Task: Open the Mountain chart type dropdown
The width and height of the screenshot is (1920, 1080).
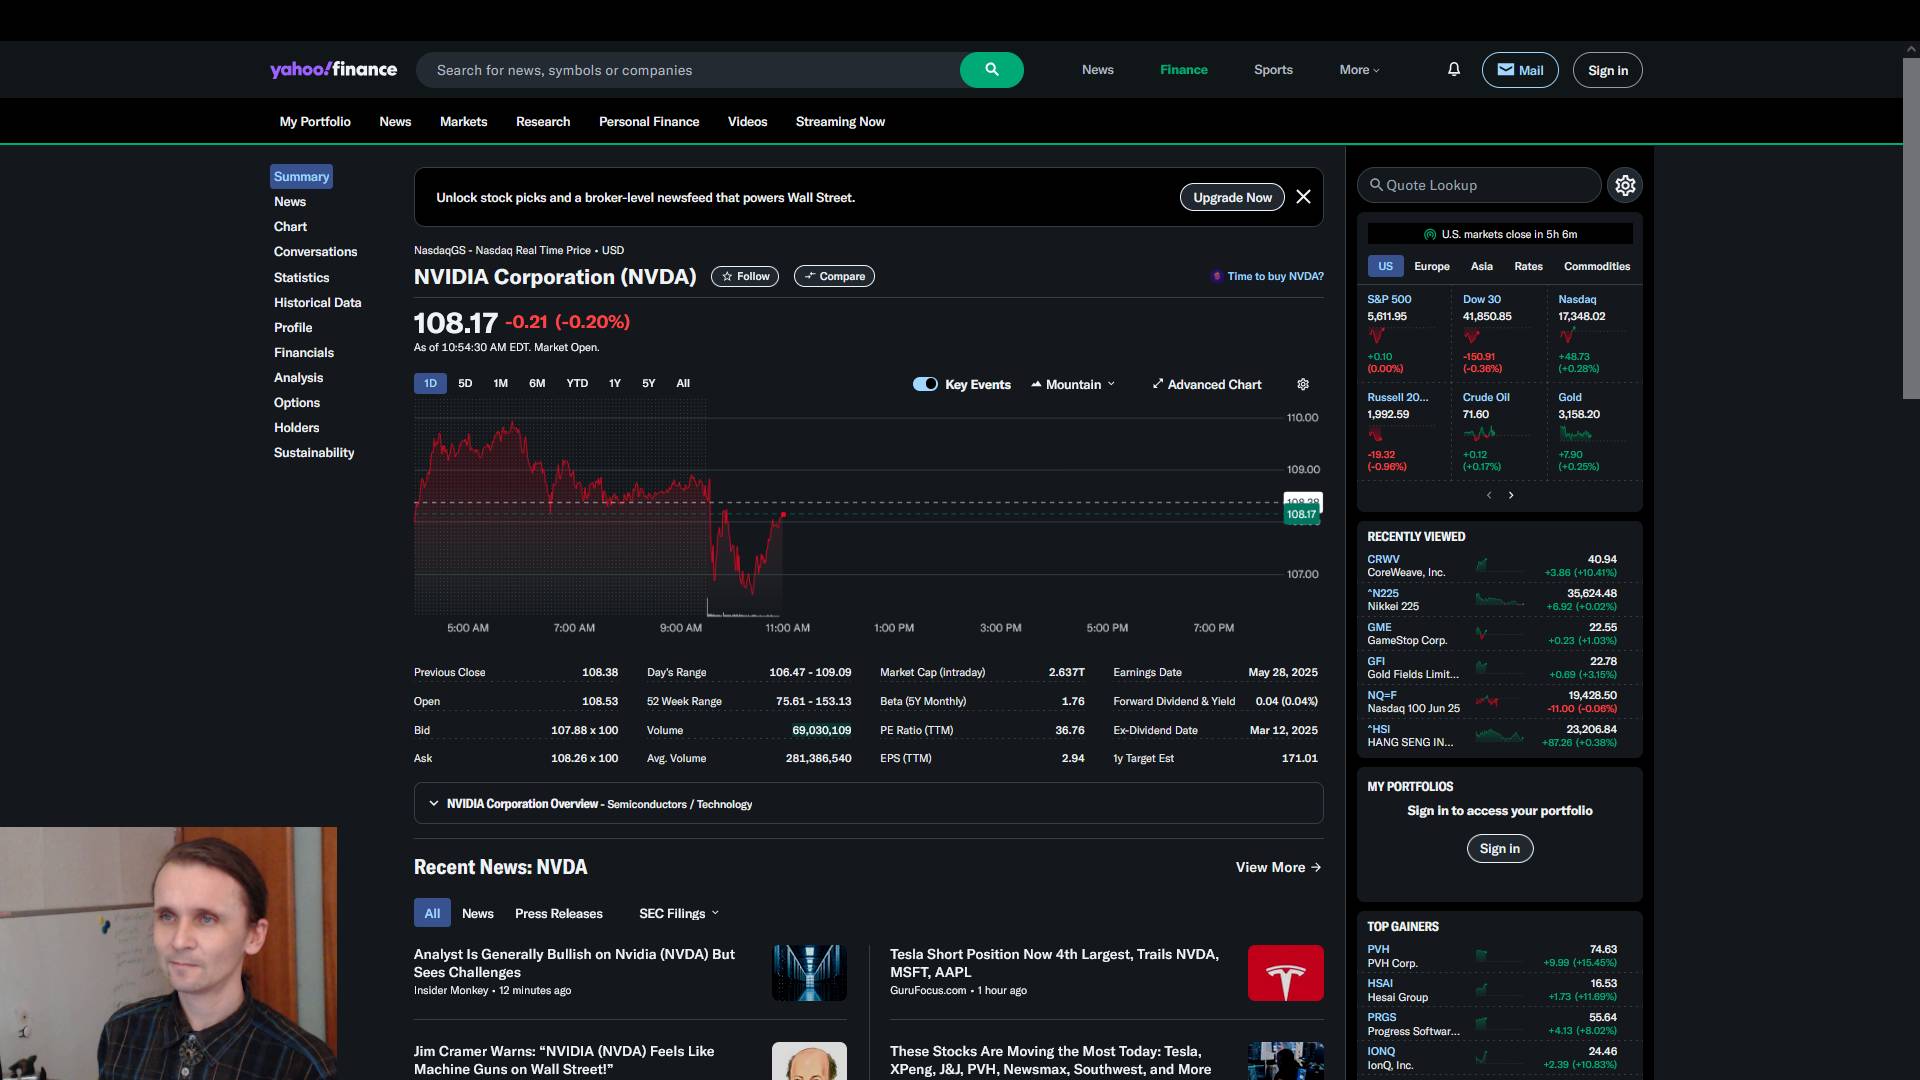Action: click(1073, 384)
